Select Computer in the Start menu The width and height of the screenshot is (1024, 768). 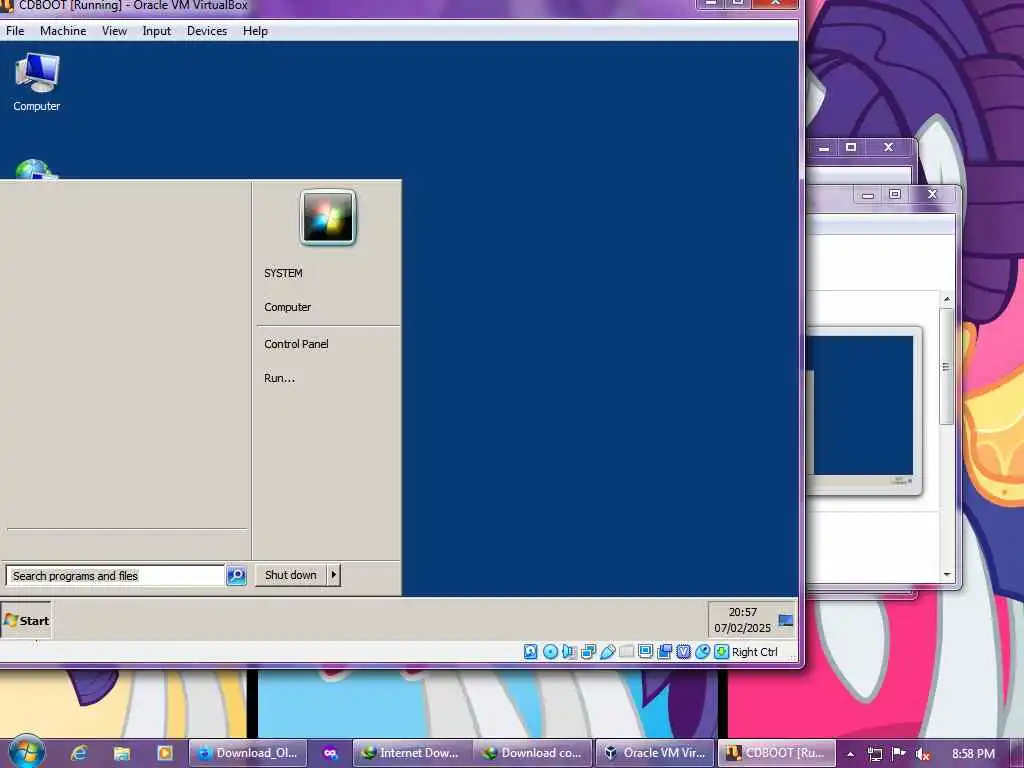[x=287, y=307]
